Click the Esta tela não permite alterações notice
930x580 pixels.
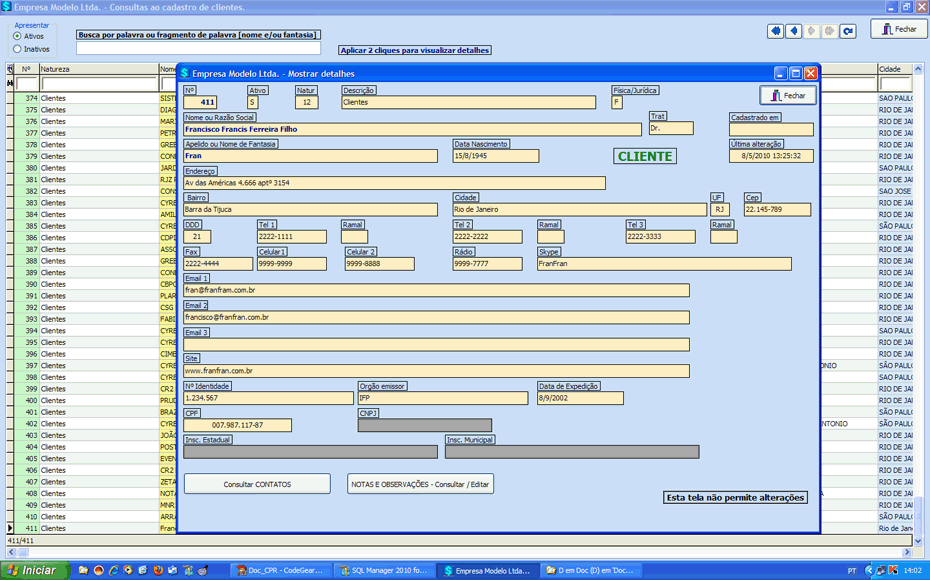pyautogui.click(x=735, y=498)
